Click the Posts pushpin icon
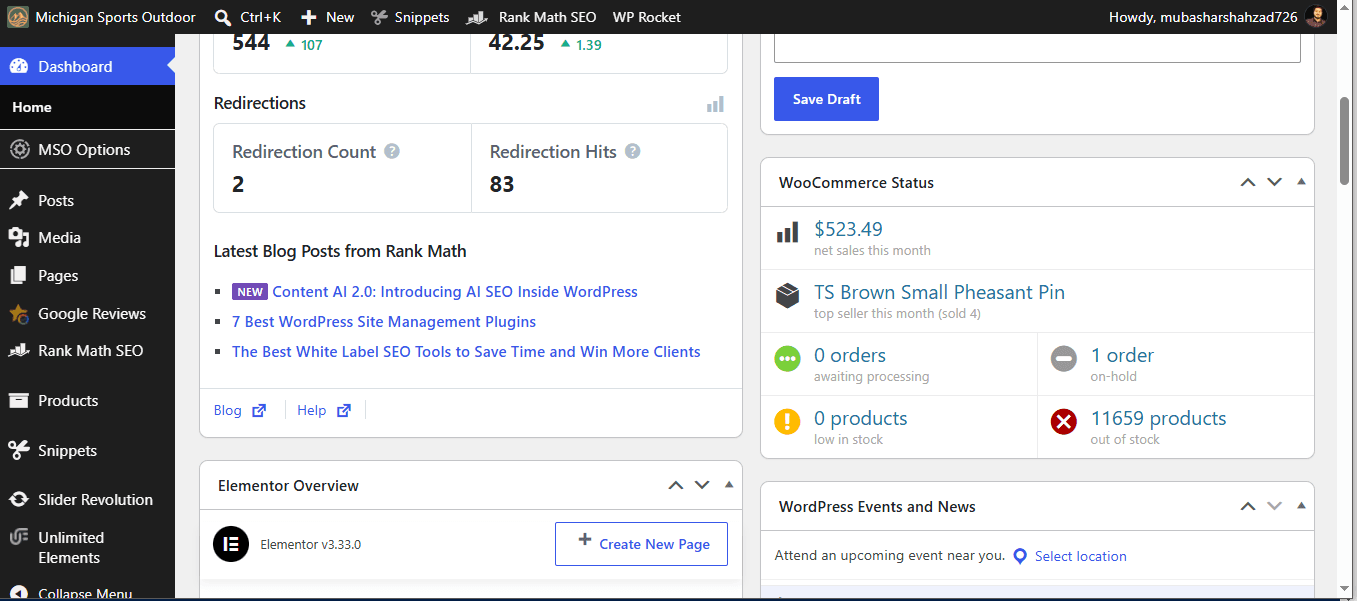The width and height of the screenshot is (1357, 601). [x=18, y=200]
